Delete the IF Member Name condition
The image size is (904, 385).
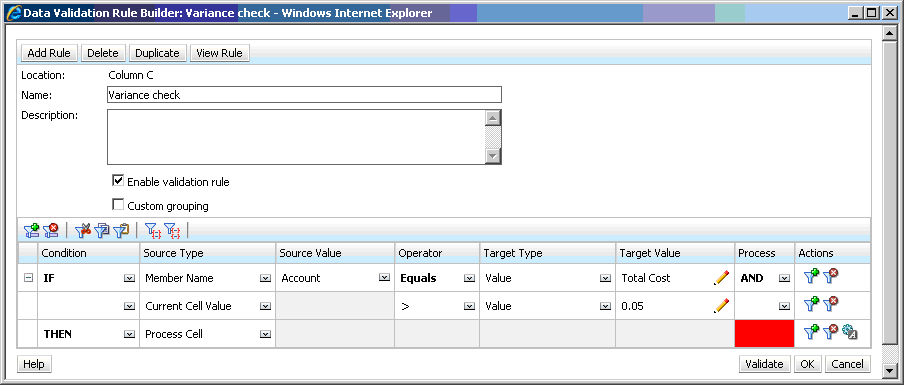(x=830, y=277)
